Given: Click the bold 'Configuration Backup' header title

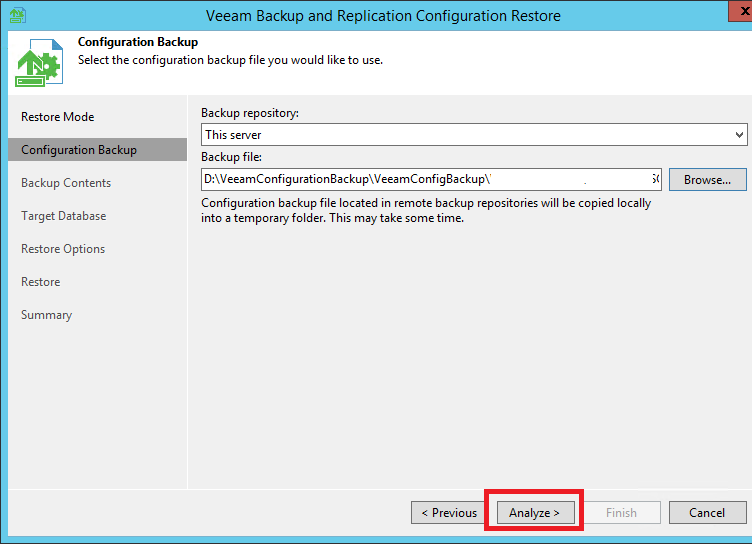Looking at the screenshot, I should tap(138, 42).
